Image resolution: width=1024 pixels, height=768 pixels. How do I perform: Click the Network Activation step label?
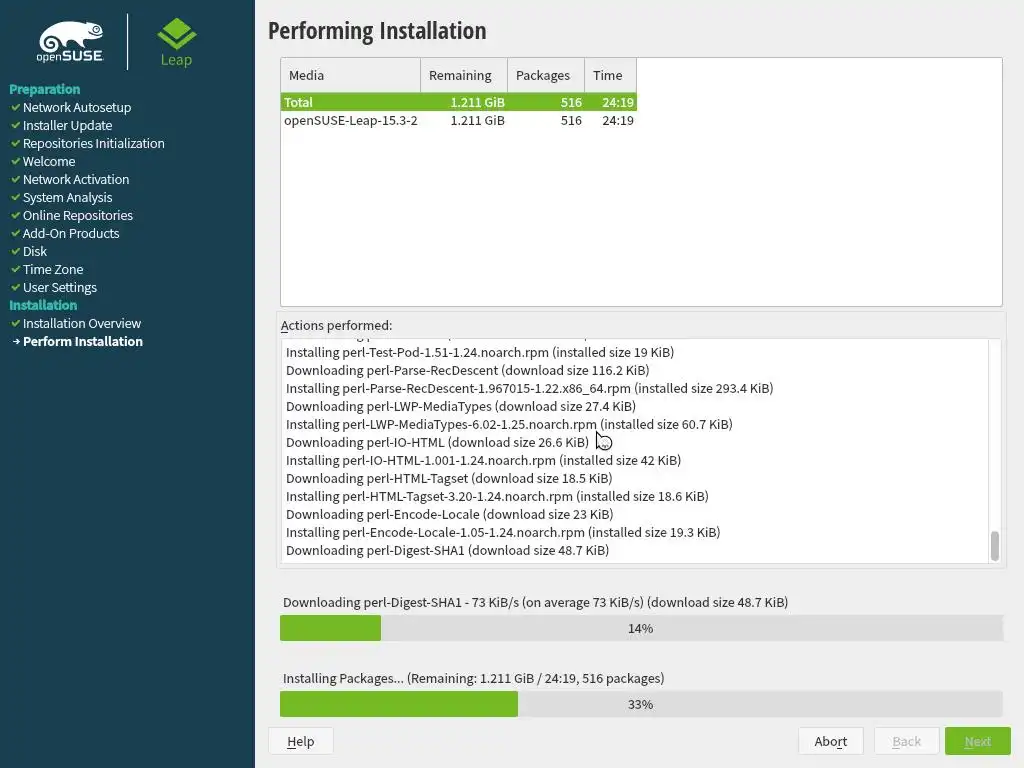click(76, 179)
